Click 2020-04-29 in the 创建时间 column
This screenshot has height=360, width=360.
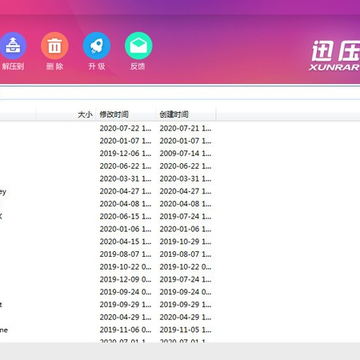click(185, 317)
